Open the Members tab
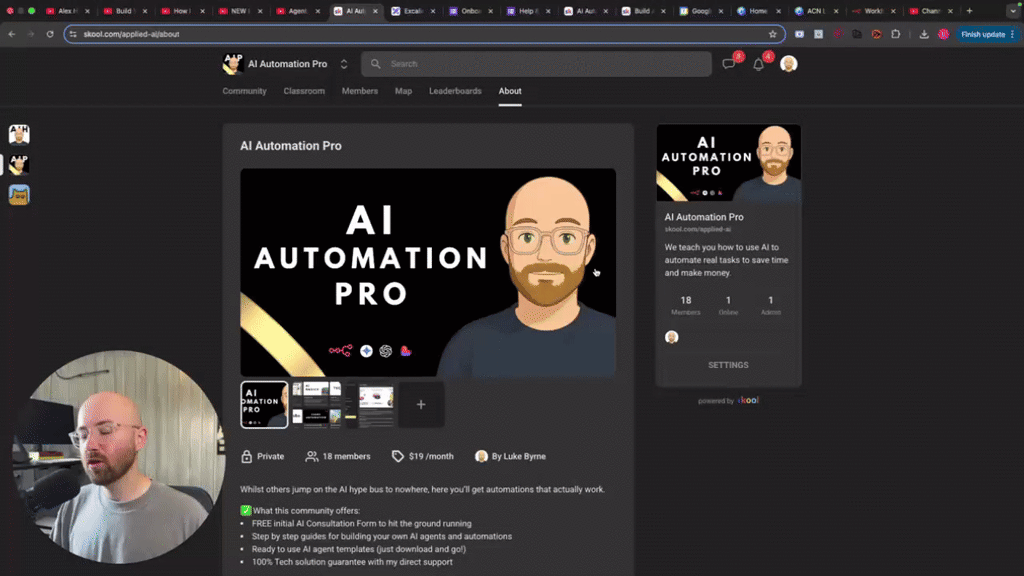Viewport: 1024px width, 576px height. click(x=360, y=91)
